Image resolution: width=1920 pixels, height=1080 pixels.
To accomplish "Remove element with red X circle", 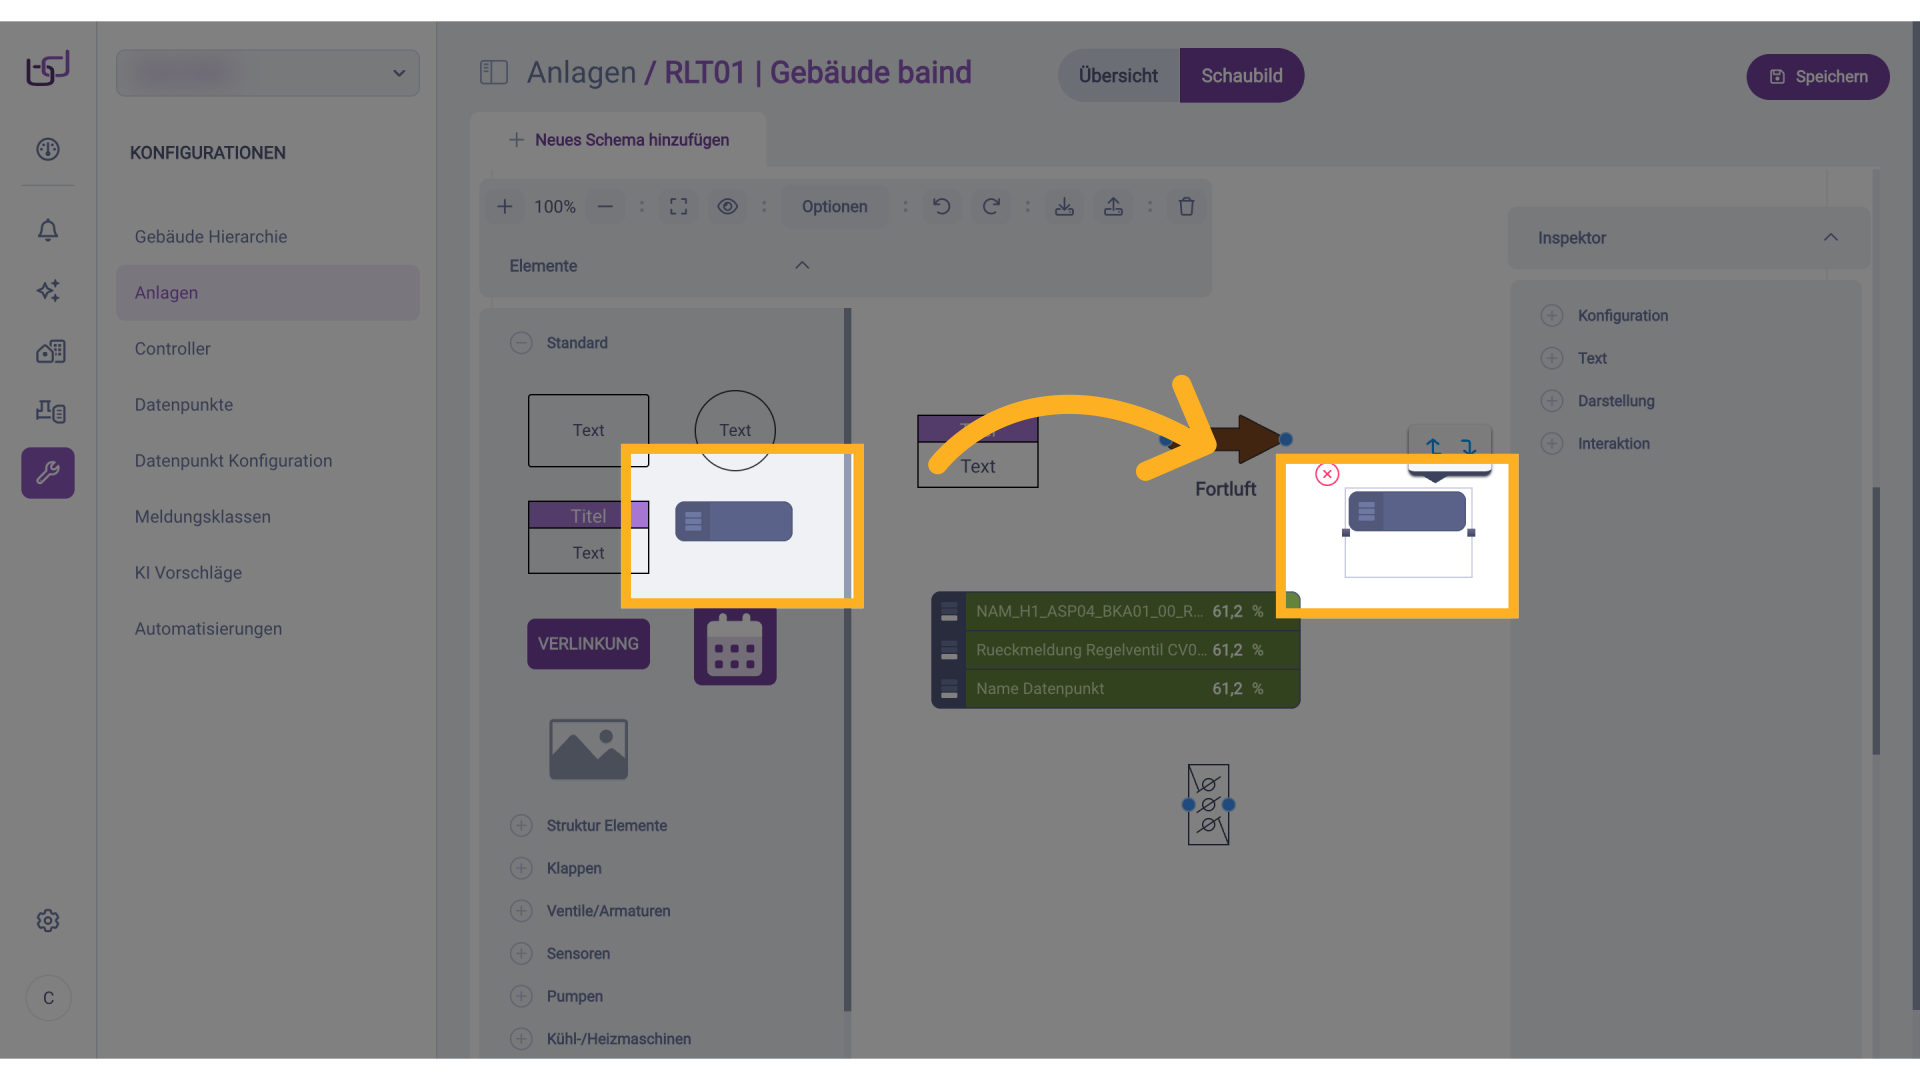I will coord(1327,474).
